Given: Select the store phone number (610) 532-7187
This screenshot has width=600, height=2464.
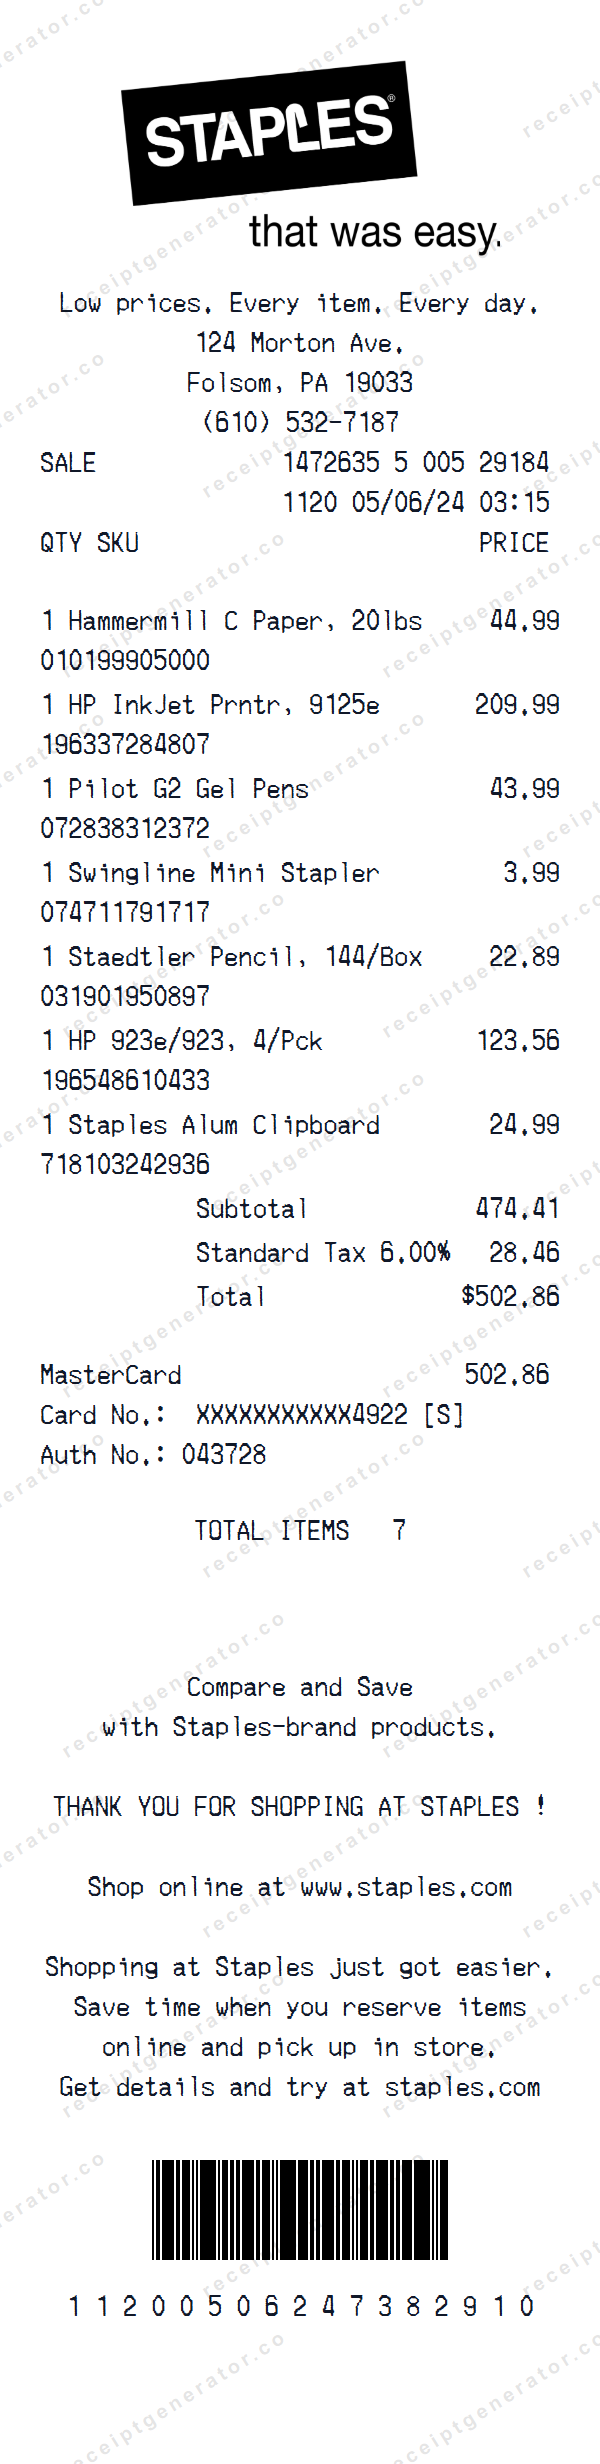Looking at the screenshot, I should [x=300, y=422].
